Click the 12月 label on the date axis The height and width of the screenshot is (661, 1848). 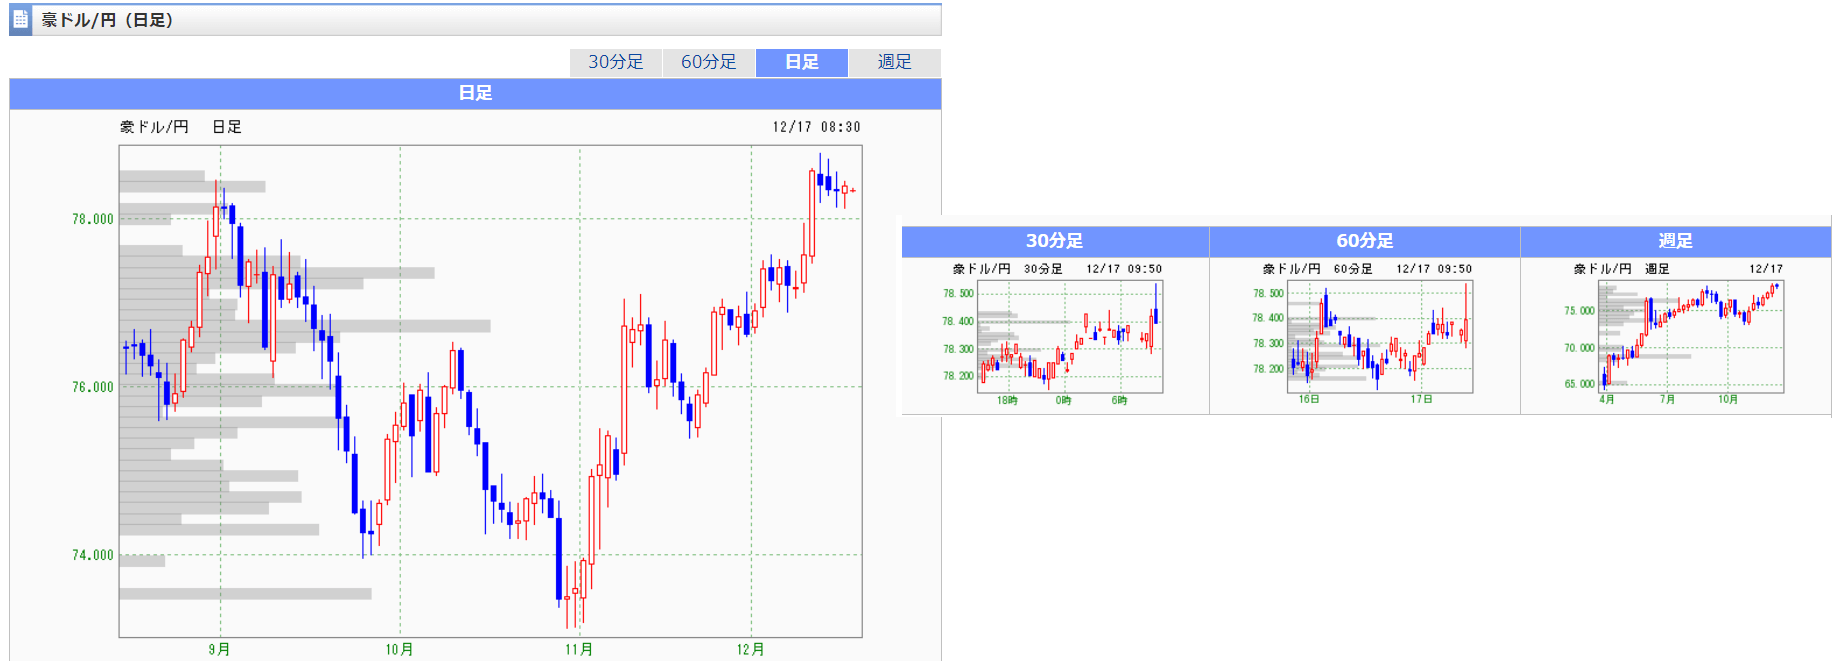coord(751,649)
